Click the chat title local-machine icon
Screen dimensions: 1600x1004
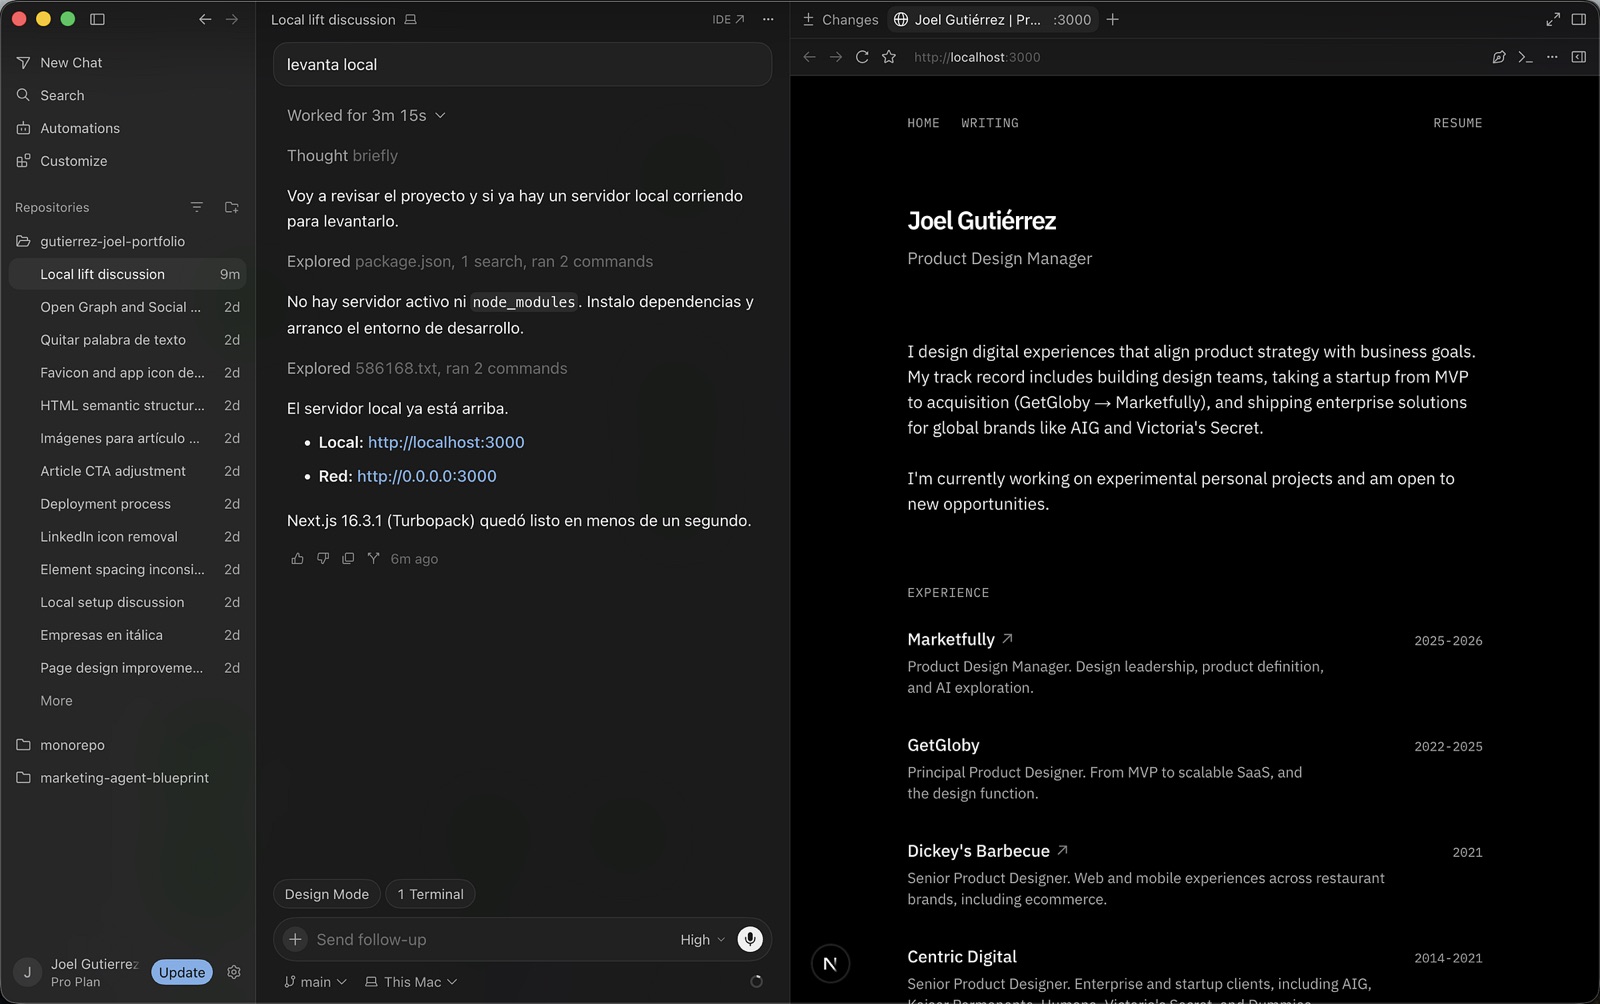pyautogui.click(x=410, y=19)
